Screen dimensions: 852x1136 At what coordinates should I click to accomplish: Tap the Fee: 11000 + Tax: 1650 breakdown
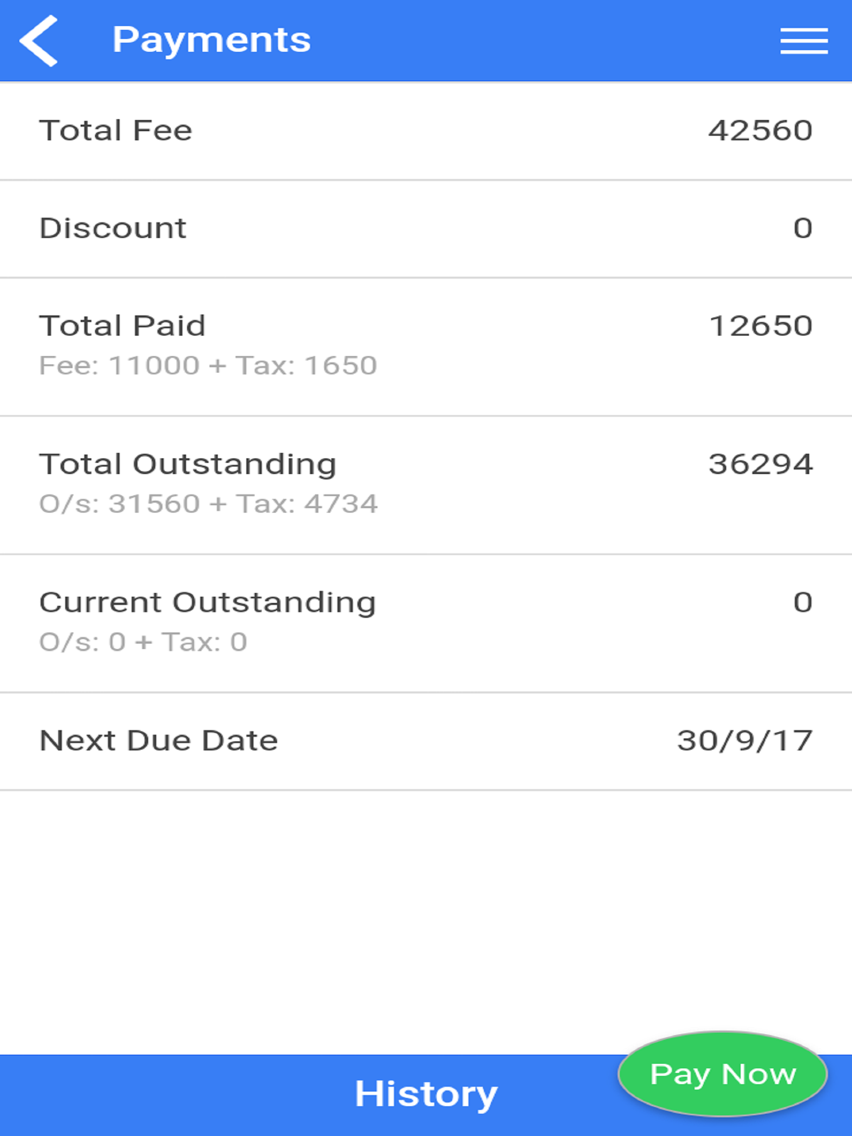point(208,366)
